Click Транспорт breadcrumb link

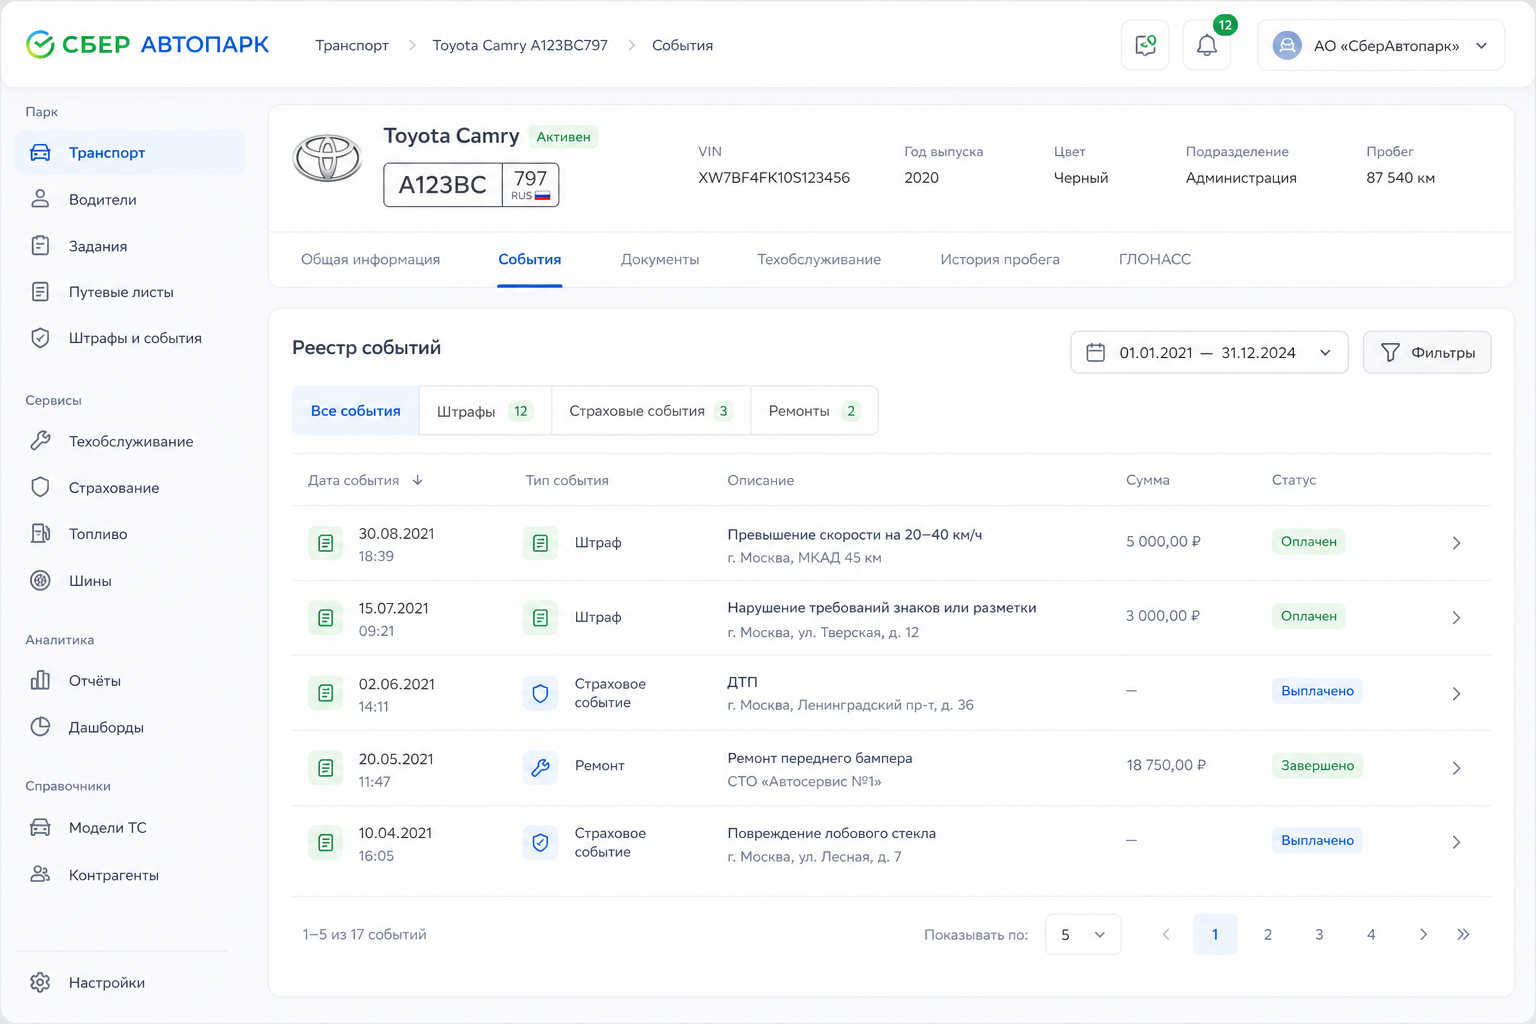point(352,45)
